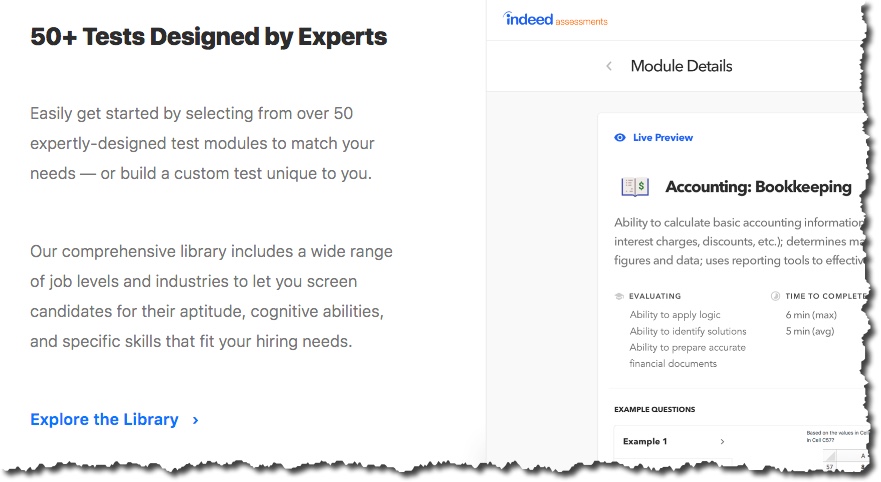
Task: Click the Evaluating section label
Action: [655, 297]
